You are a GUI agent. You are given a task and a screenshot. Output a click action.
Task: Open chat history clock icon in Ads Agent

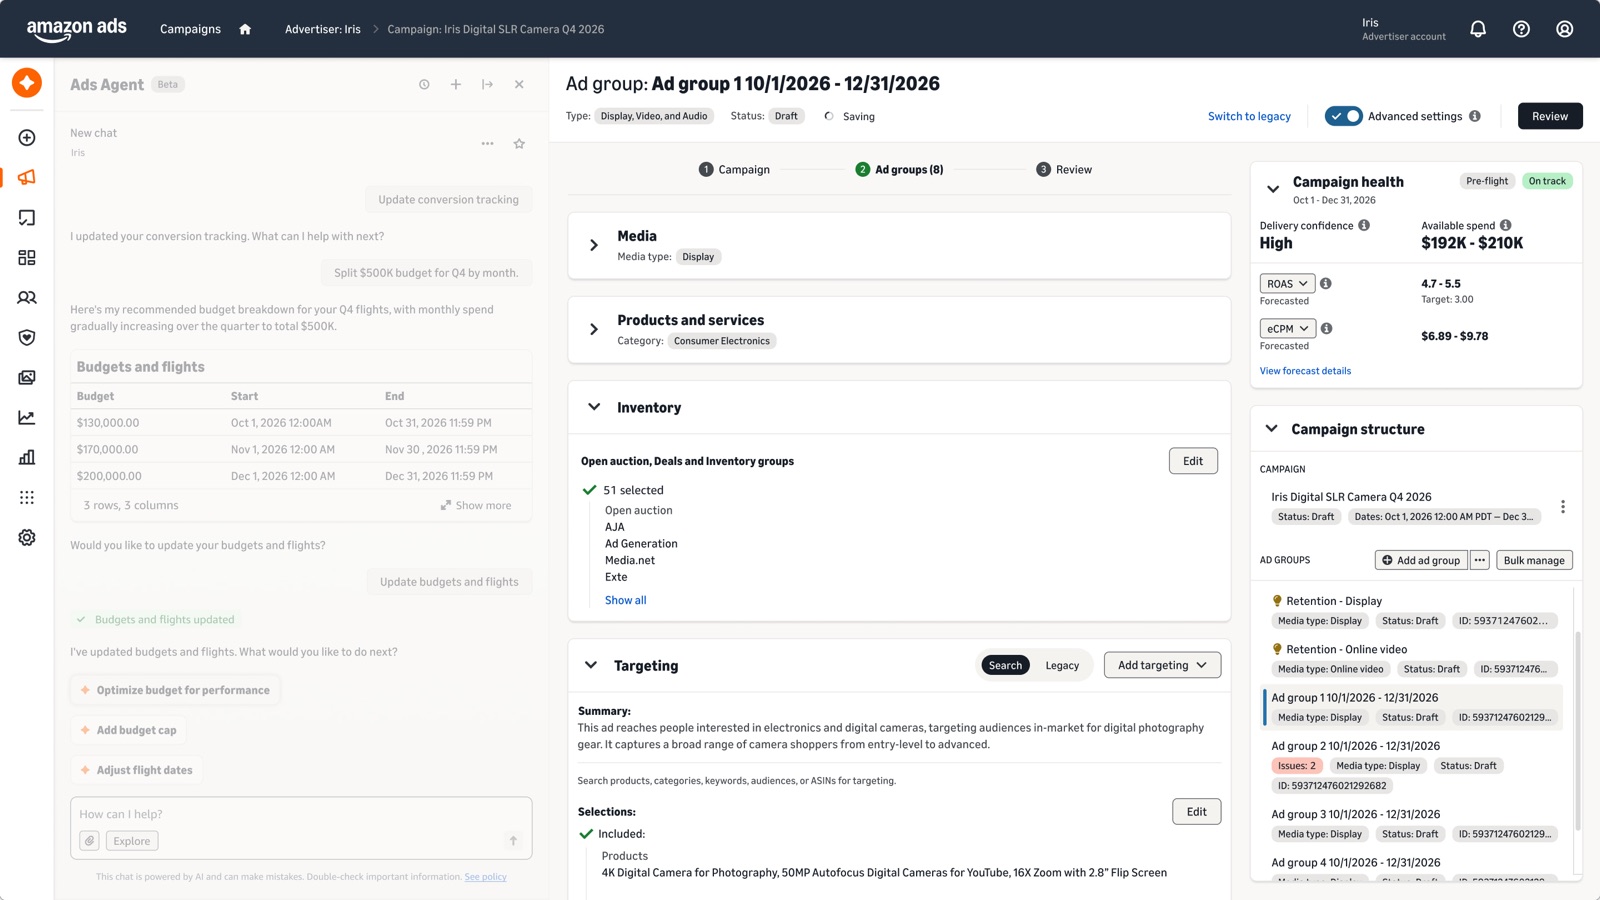coord(424,85)
